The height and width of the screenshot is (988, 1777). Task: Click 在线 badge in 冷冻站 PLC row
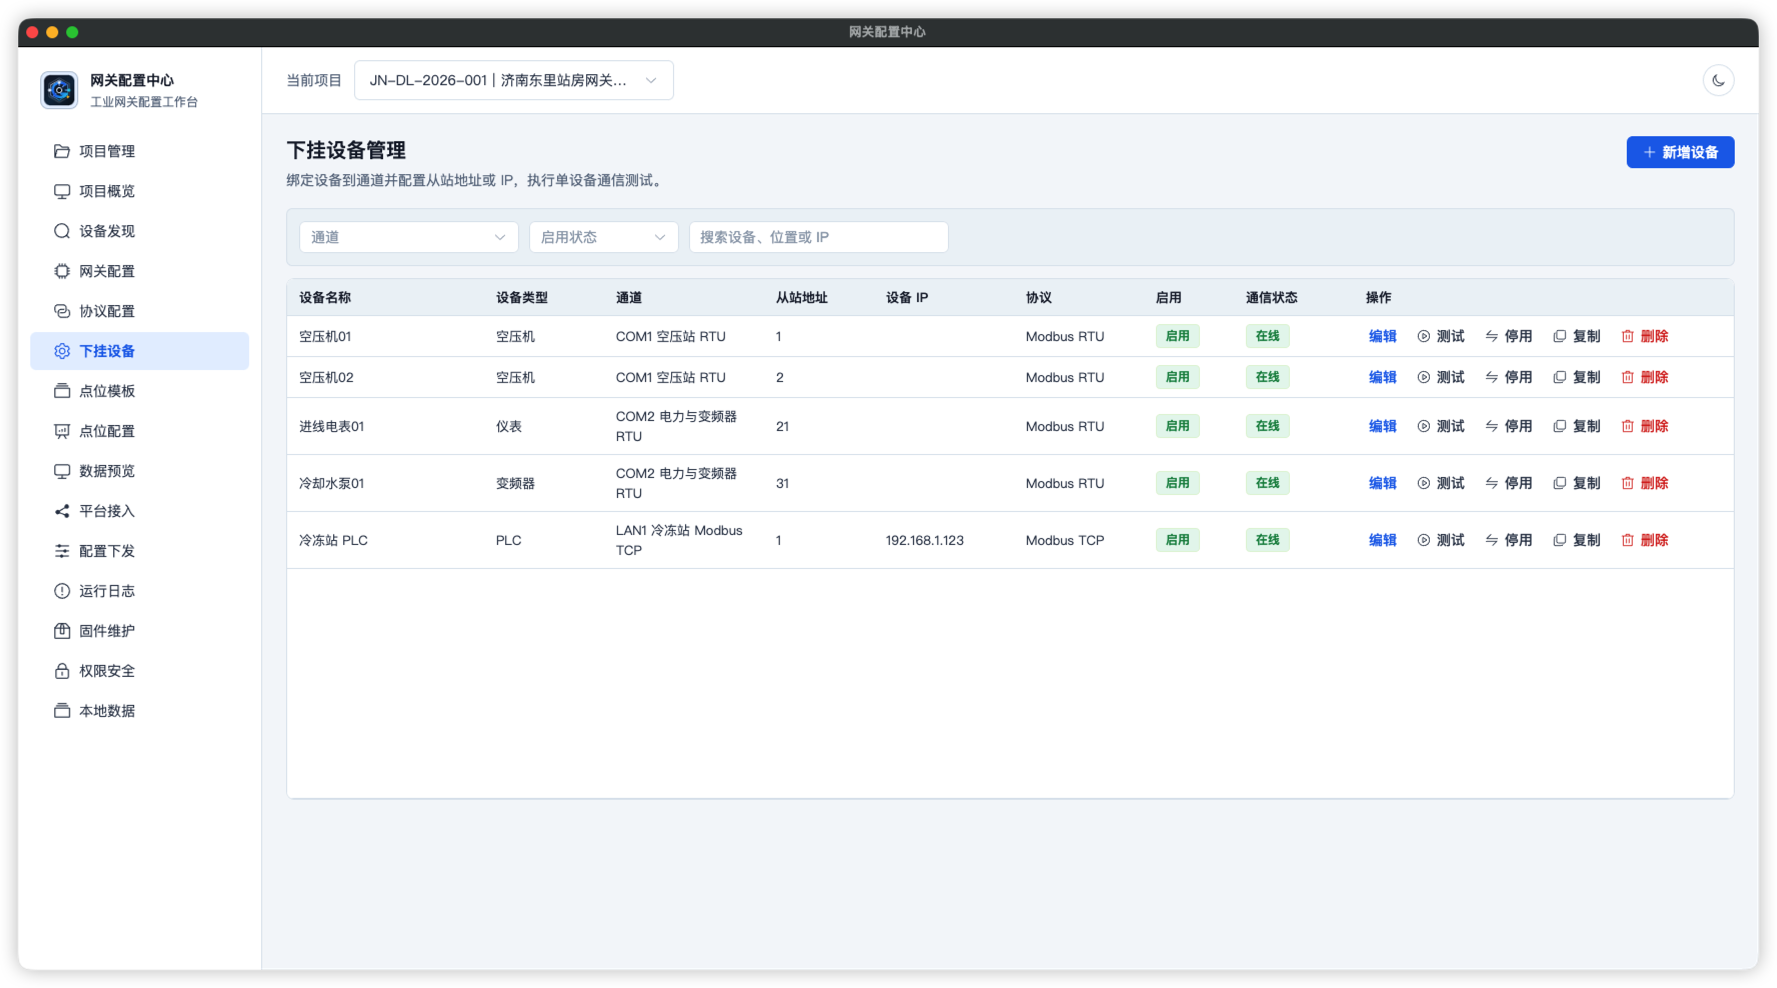coord(1267,540)
